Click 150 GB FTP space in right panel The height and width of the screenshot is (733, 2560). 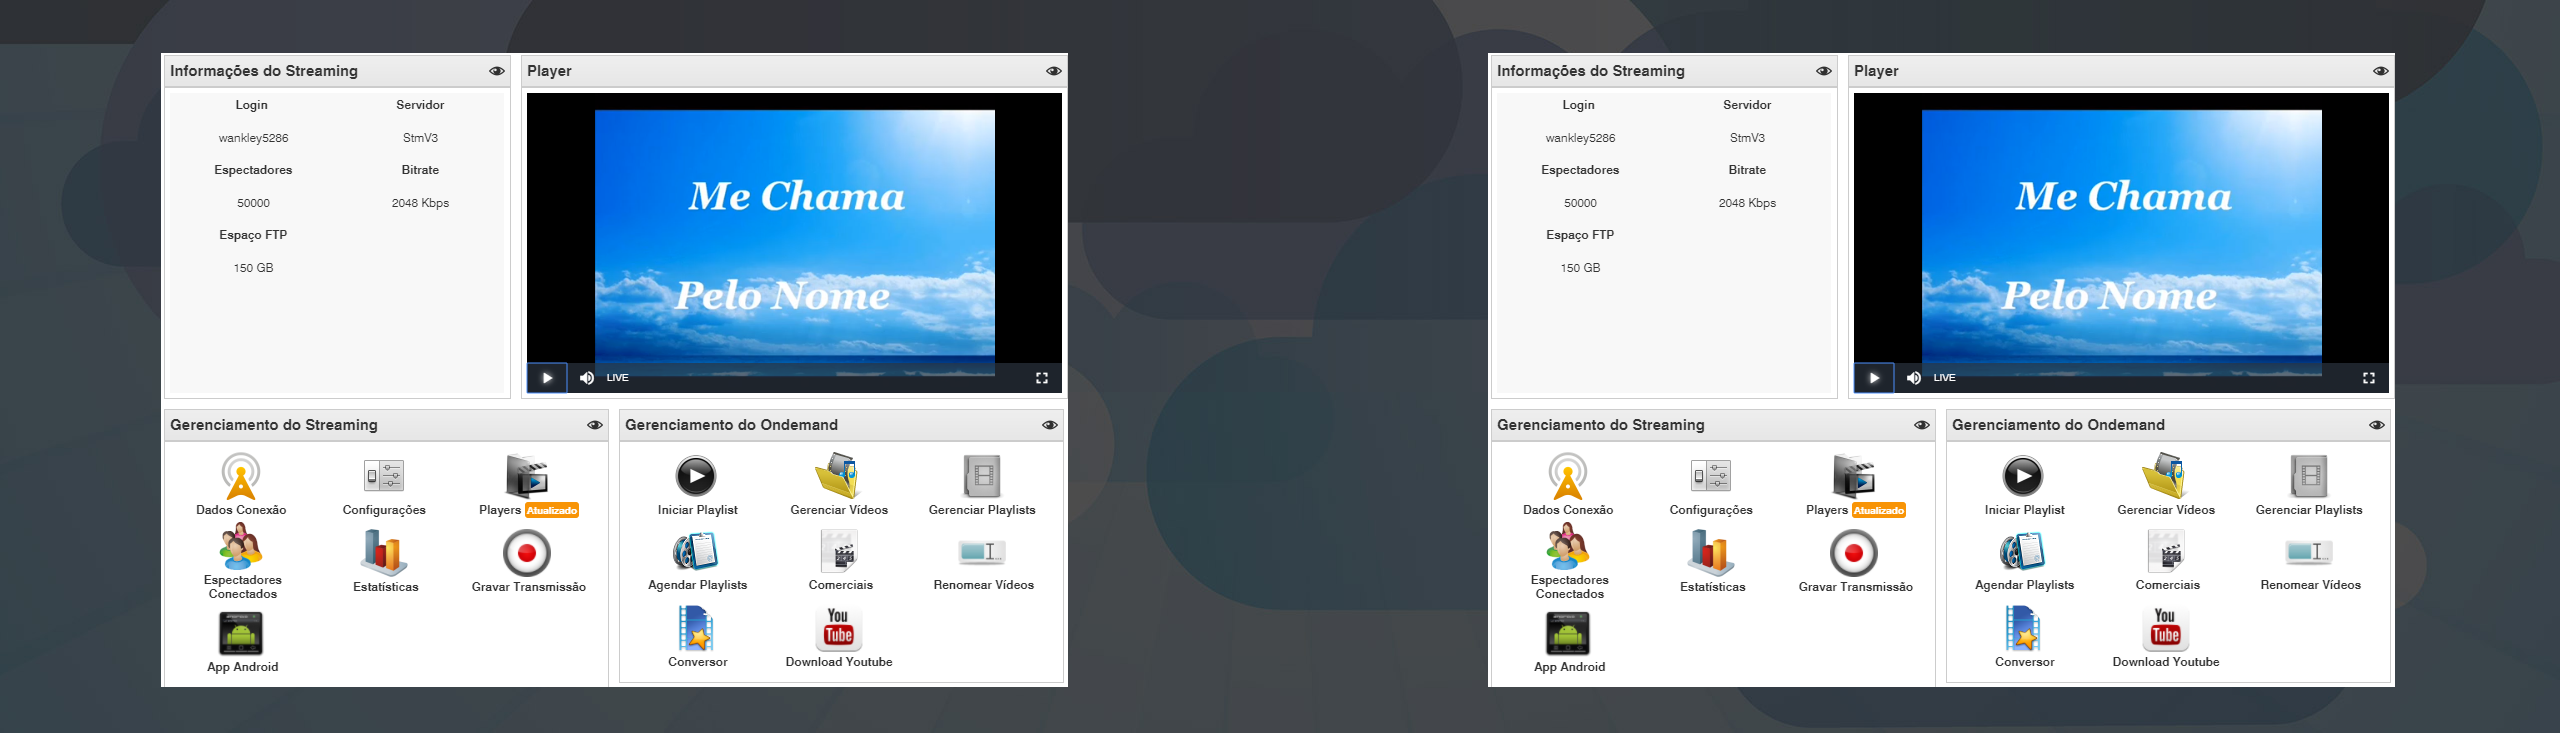pyautogui.click(x=1580, y=268)
